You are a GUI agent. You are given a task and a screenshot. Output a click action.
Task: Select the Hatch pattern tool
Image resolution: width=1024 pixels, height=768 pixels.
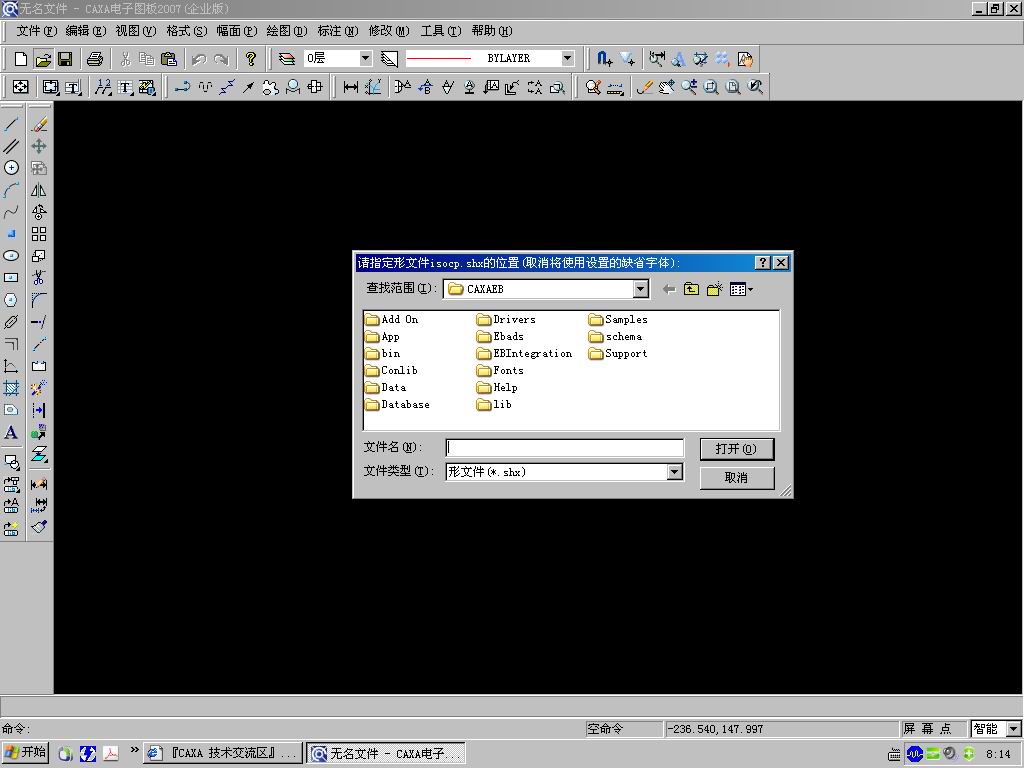click(12, 388)
